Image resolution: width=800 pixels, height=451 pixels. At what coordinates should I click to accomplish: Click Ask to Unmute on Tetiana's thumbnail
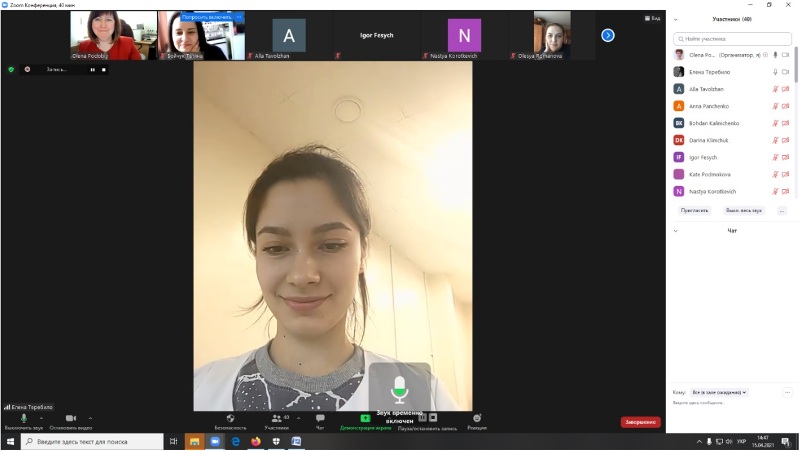tap(206, 17)
